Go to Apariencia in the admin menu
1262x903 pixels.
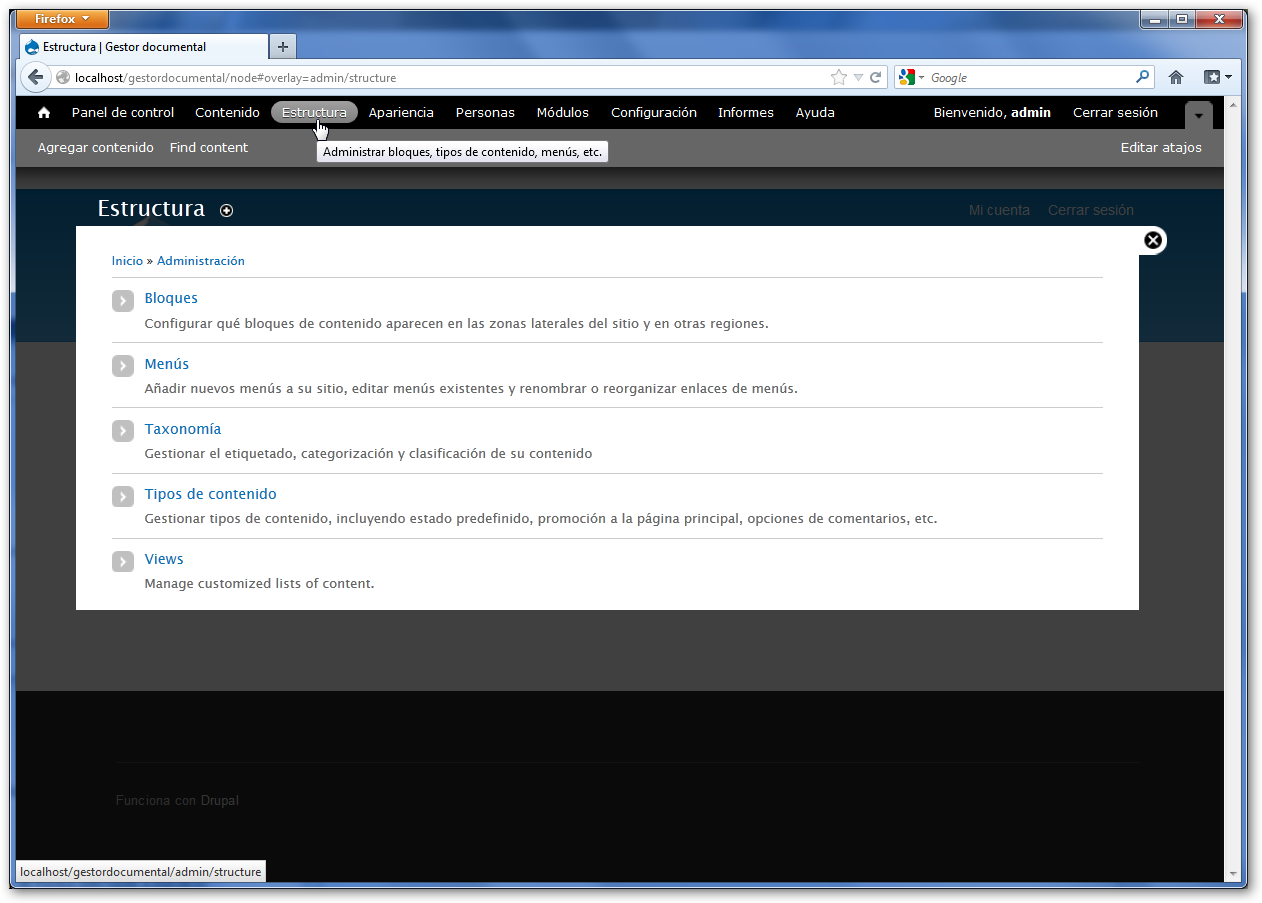[401, 113]
